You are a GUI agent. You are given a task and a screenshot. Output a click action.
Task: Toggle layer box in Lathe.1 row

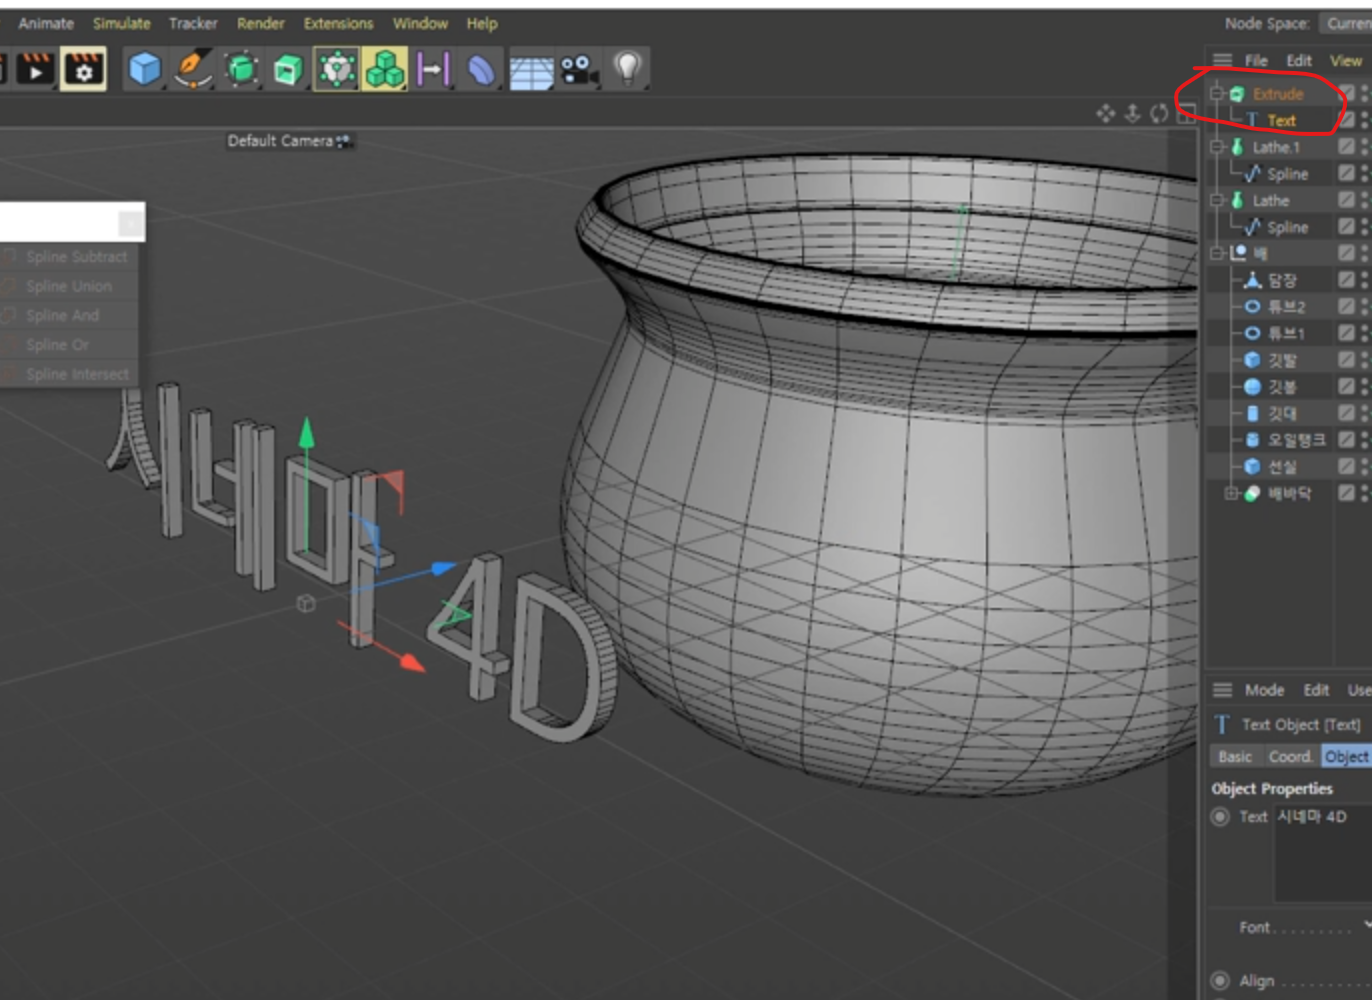coord(1347,147)
